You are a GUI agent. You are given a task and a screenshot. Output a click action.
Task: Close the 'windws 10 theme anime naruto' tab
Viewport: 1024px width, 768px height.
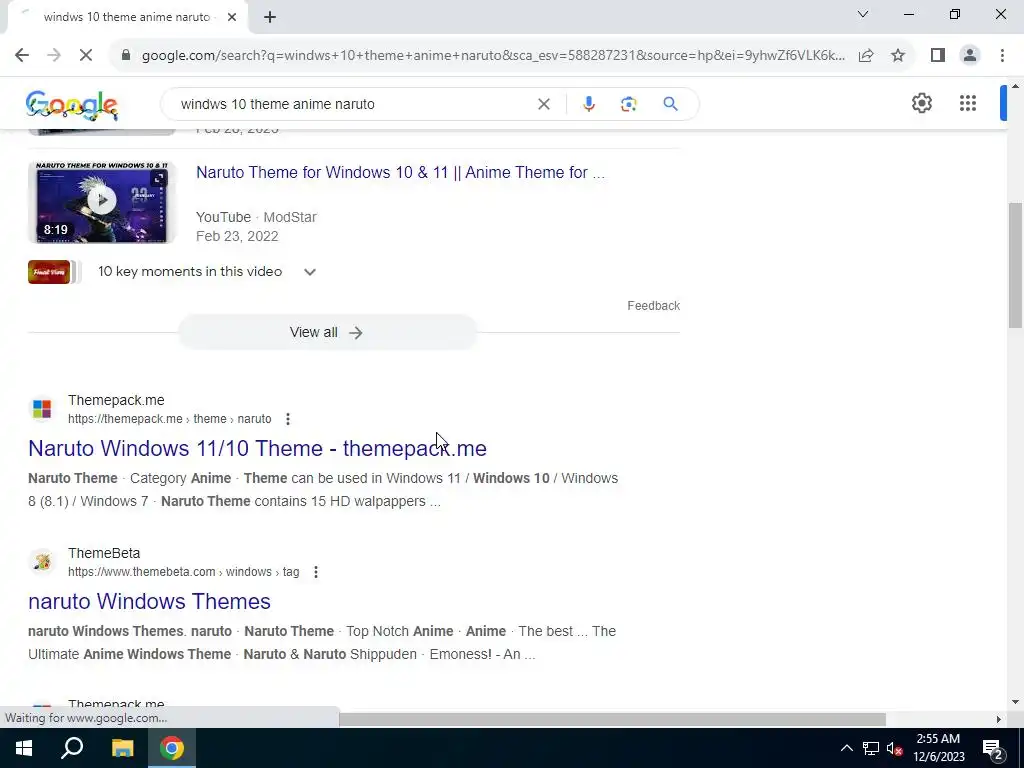[232, 17]
